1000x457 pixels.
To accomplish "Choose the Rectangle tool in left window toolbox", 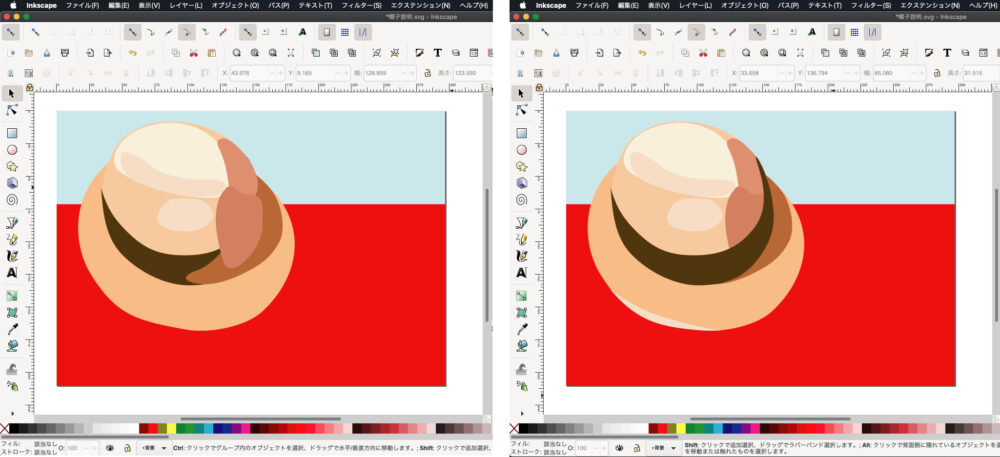I will 13,132.
